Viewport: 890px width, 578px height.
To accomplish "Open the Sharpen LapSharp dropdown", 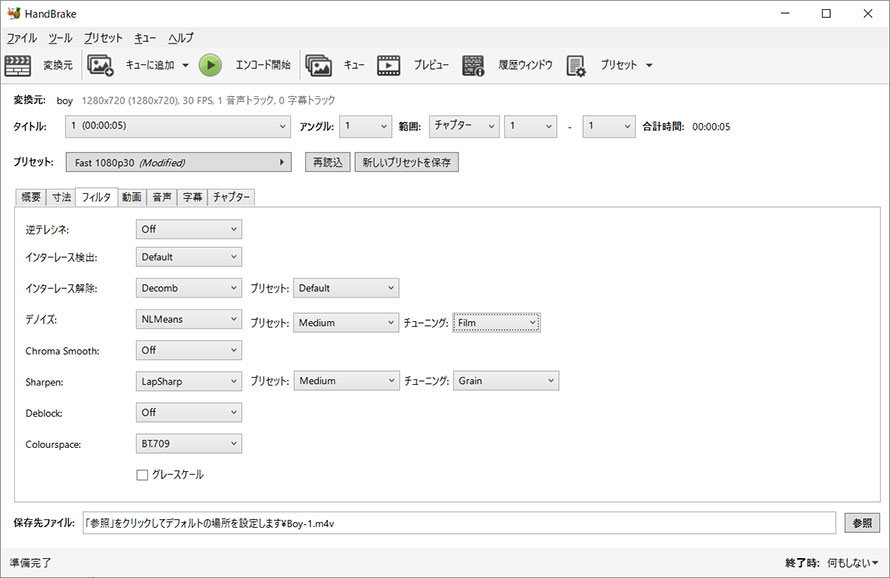I will (188, 382).
